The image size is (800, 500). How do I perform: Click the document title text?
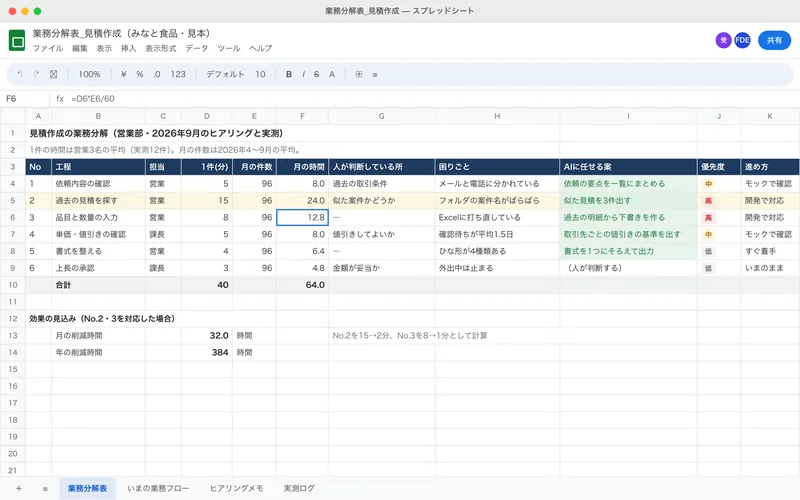pos(121,34)
